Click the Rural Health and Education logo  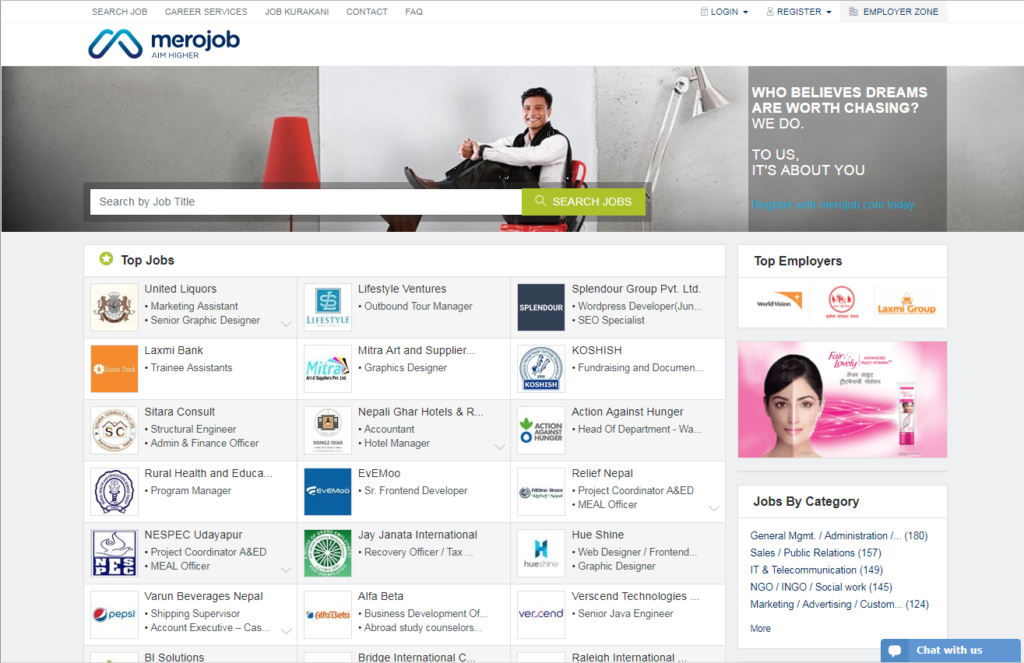pyautogui.click(x=114, y=491)
